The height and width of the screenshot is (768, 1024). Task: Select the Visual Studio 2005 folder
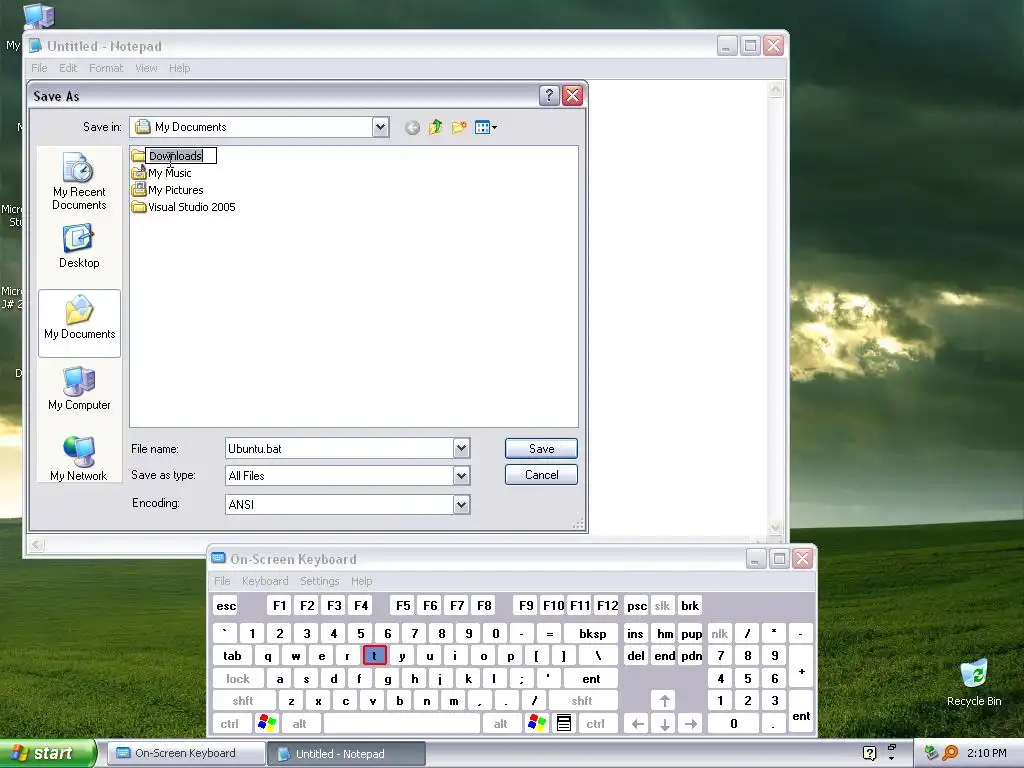click(x=184, y=207)
